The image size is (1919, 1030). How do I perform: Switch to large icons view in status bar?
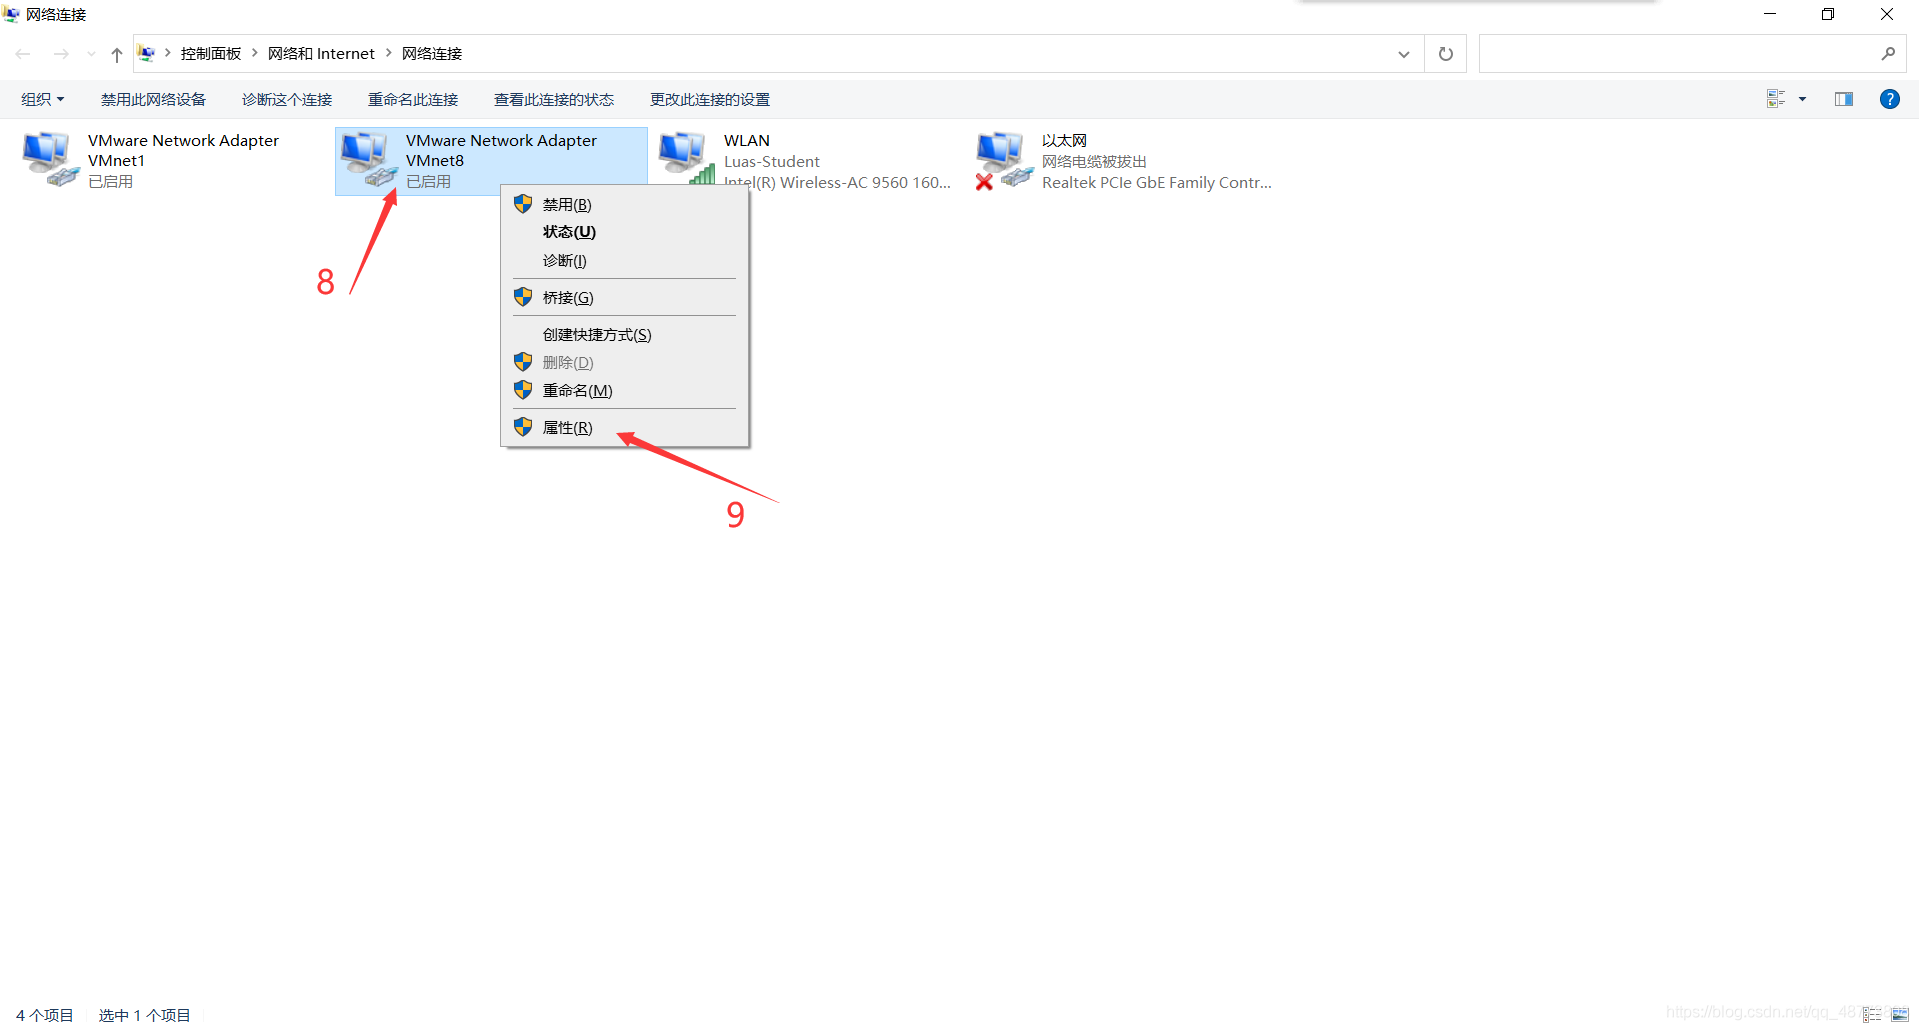1900,1015
